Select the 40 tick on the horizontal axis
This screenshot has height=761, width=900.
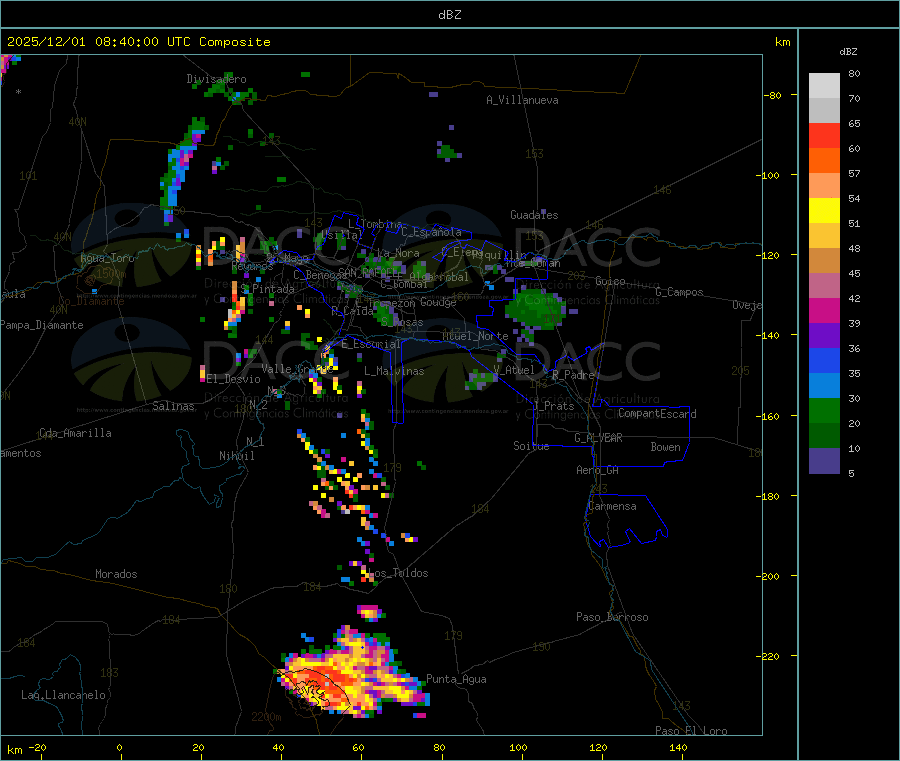pyautogui.click(x=278, y=747)
